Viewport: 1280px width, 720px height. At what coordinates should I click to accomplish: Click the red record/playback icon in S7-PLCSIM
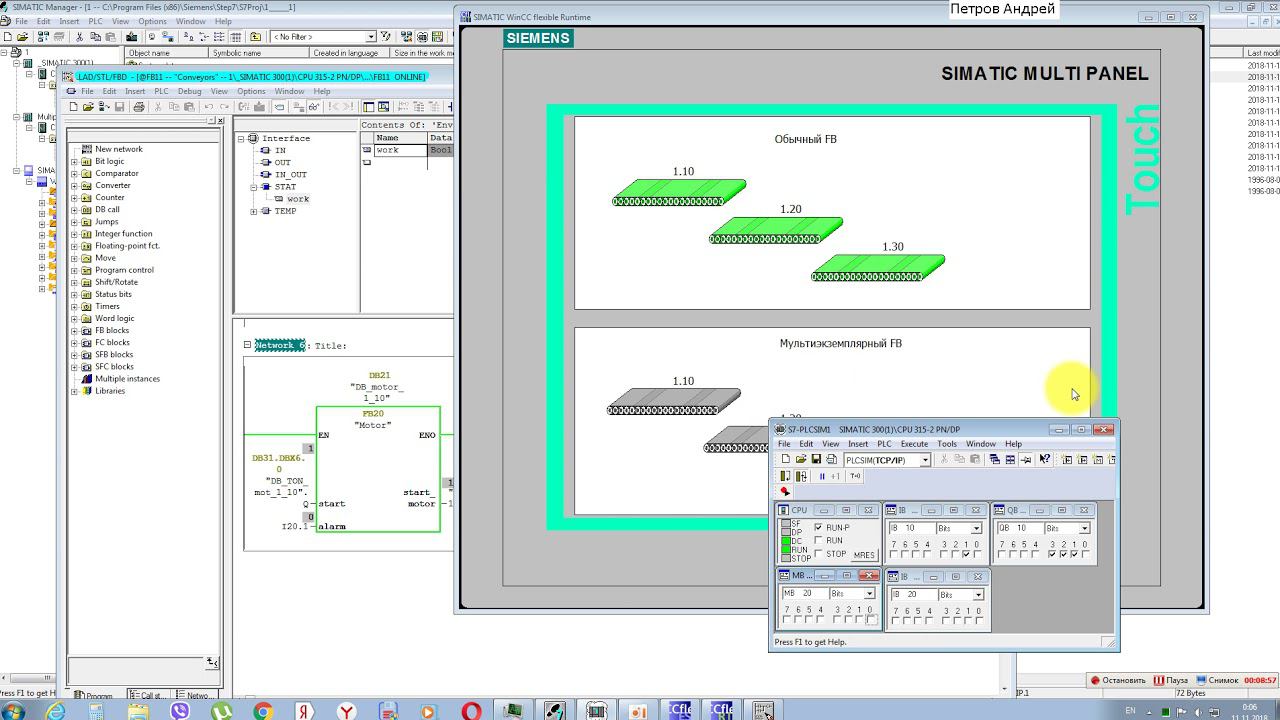click(x=785, y=491)
